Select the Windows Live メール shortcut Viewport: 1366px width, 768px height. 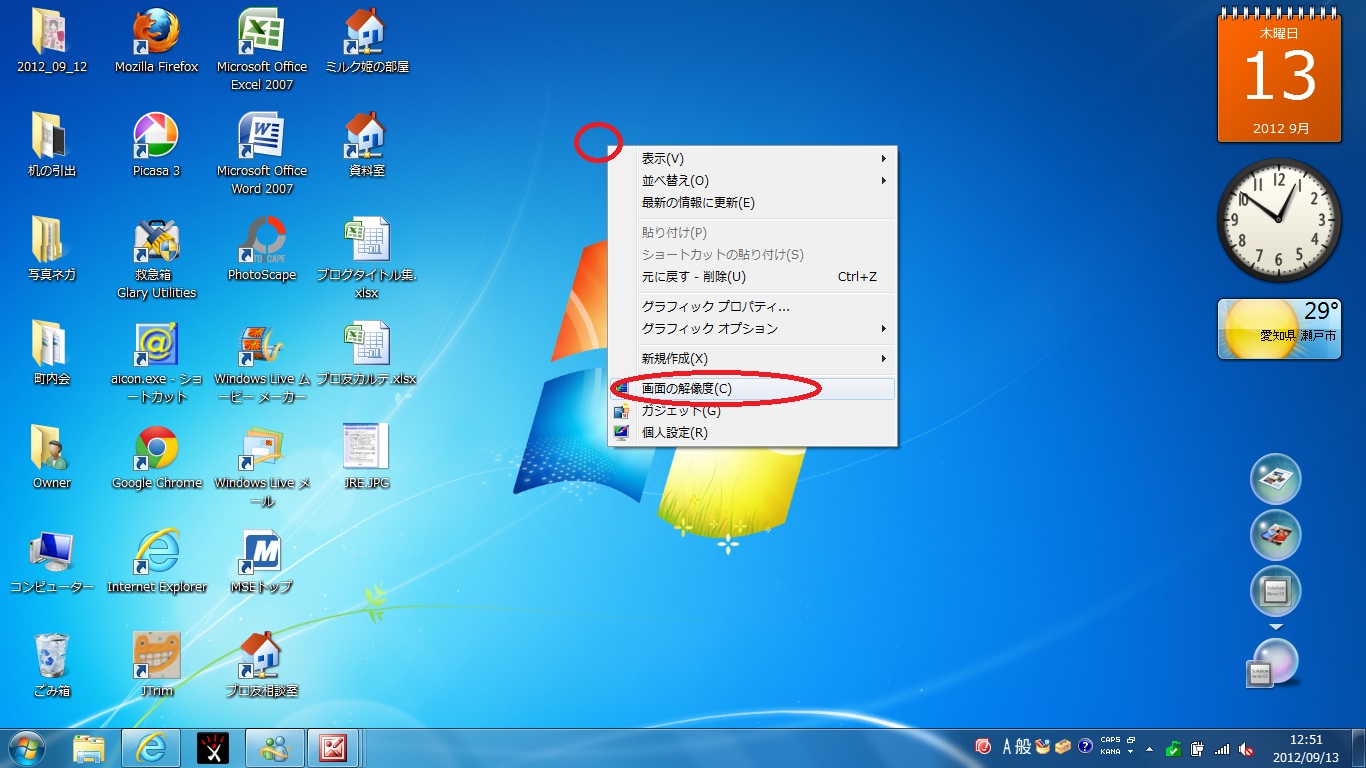[x=262, y=466]
